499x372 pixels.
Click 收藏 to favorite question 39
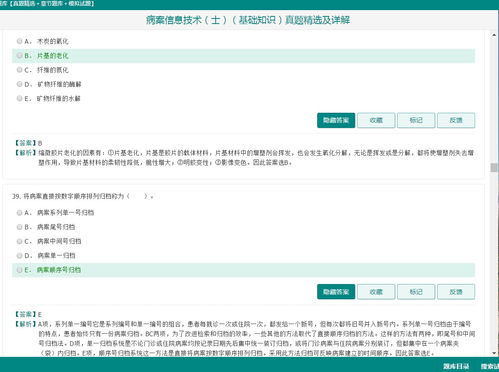point(376,292)
